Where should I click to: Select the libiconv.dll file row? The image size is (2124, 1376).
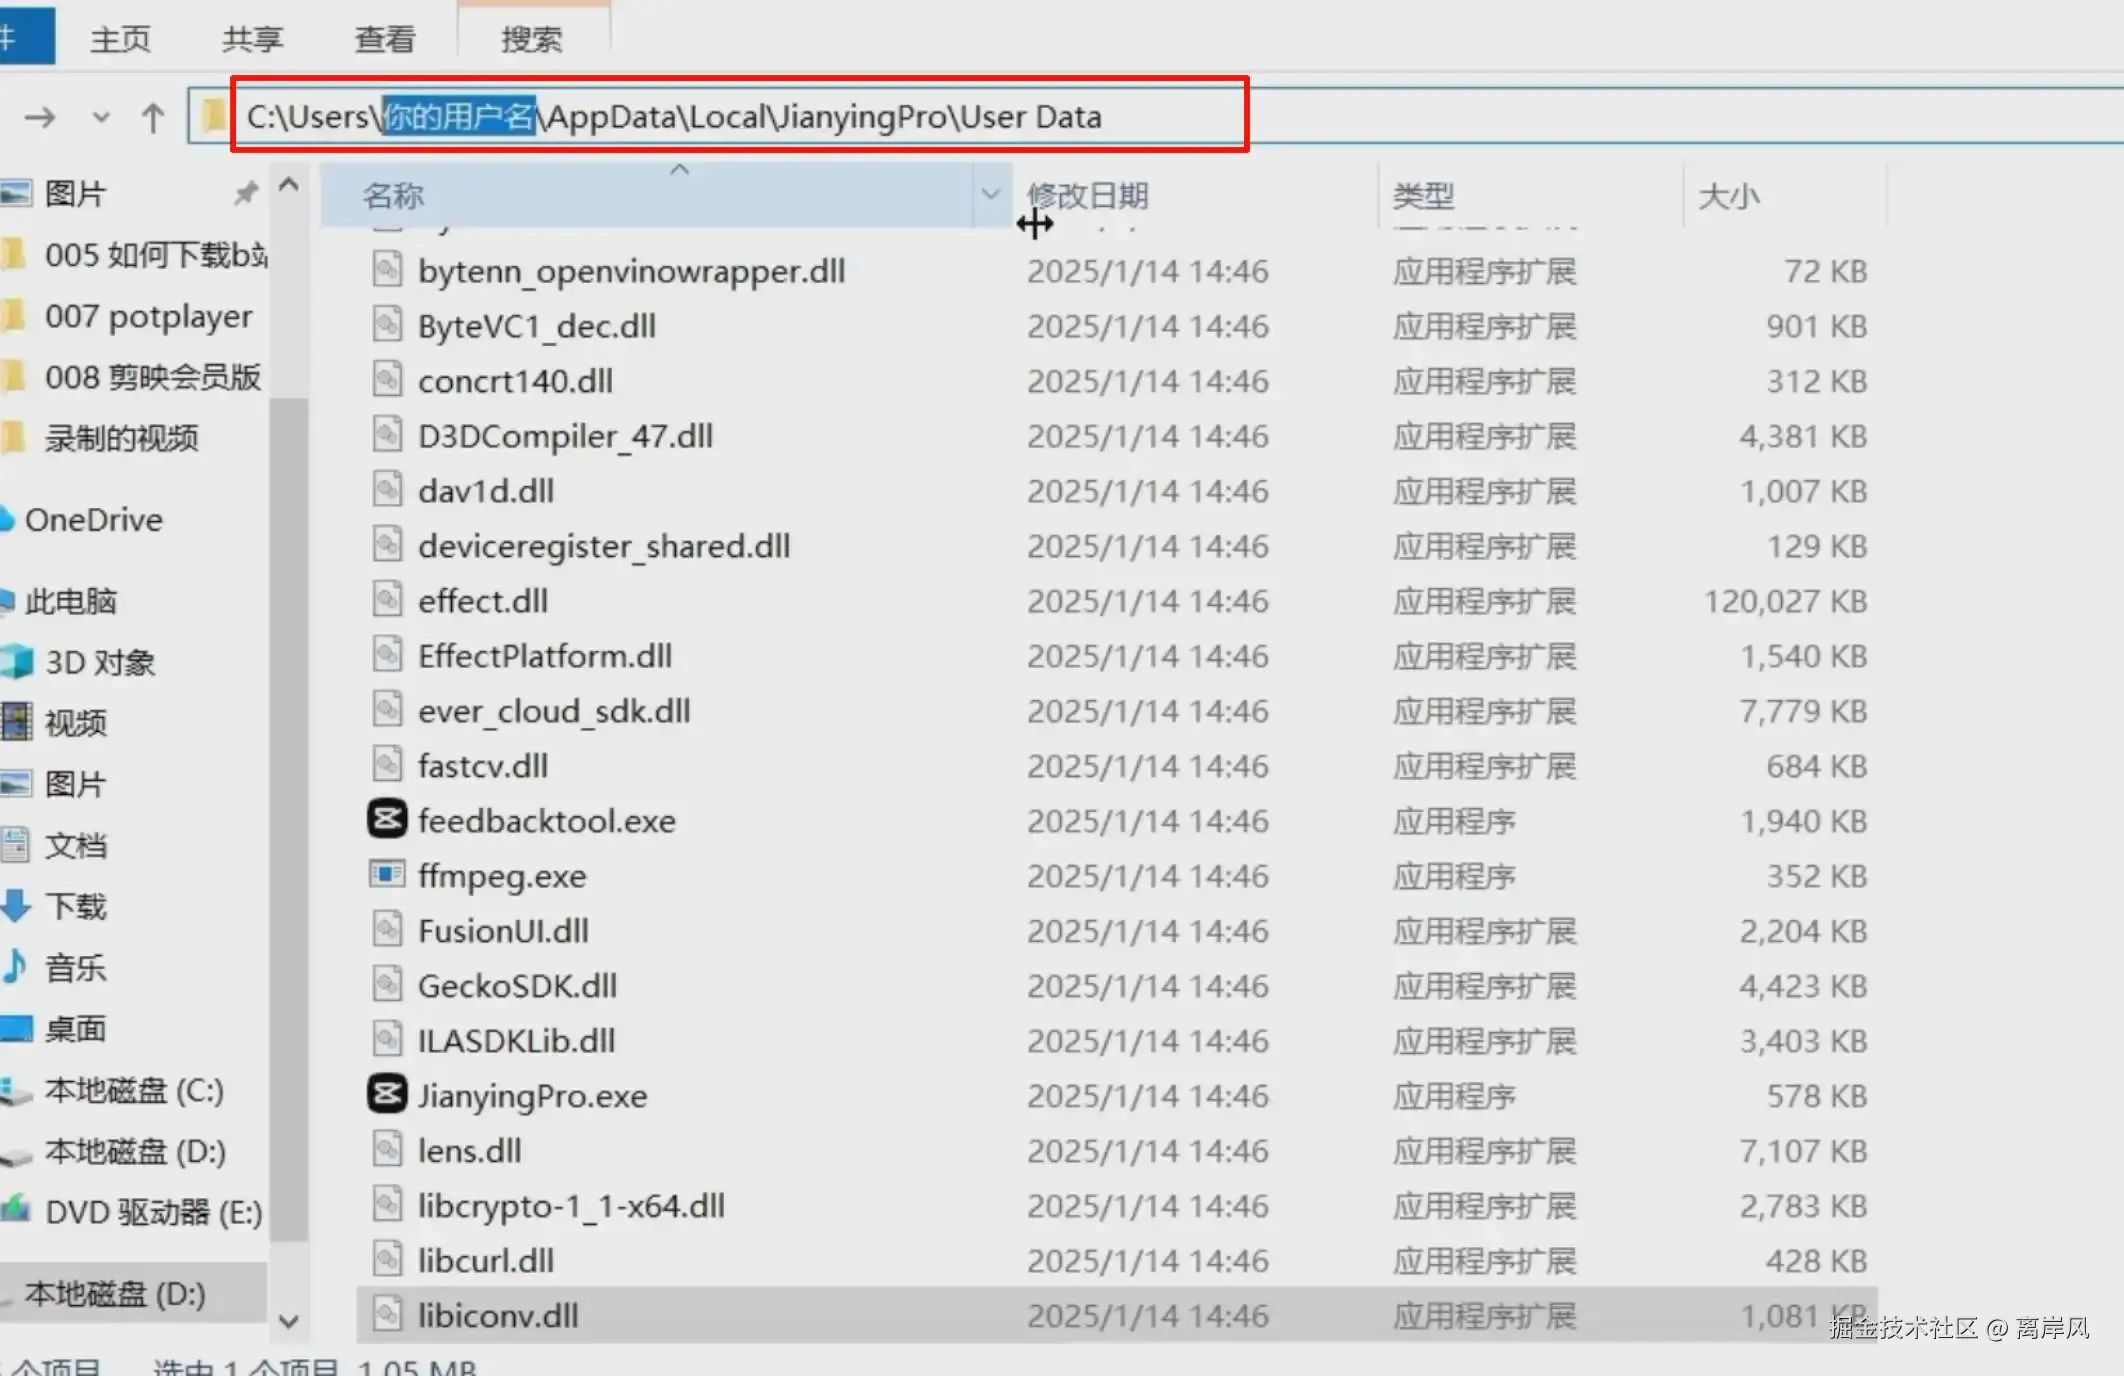498,1315
